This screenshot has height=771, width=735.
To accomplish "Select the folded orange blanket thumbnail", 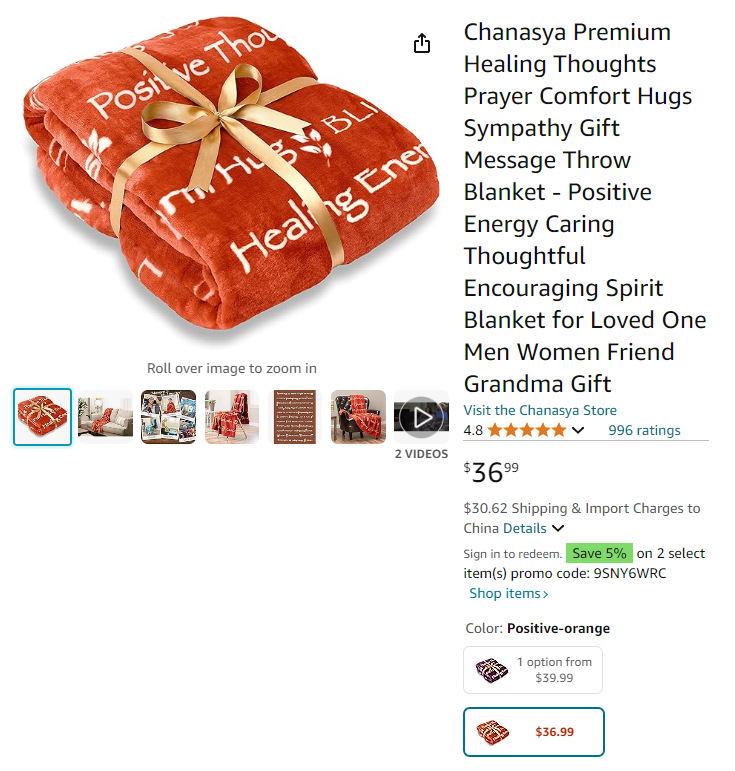I will [42, 417].
